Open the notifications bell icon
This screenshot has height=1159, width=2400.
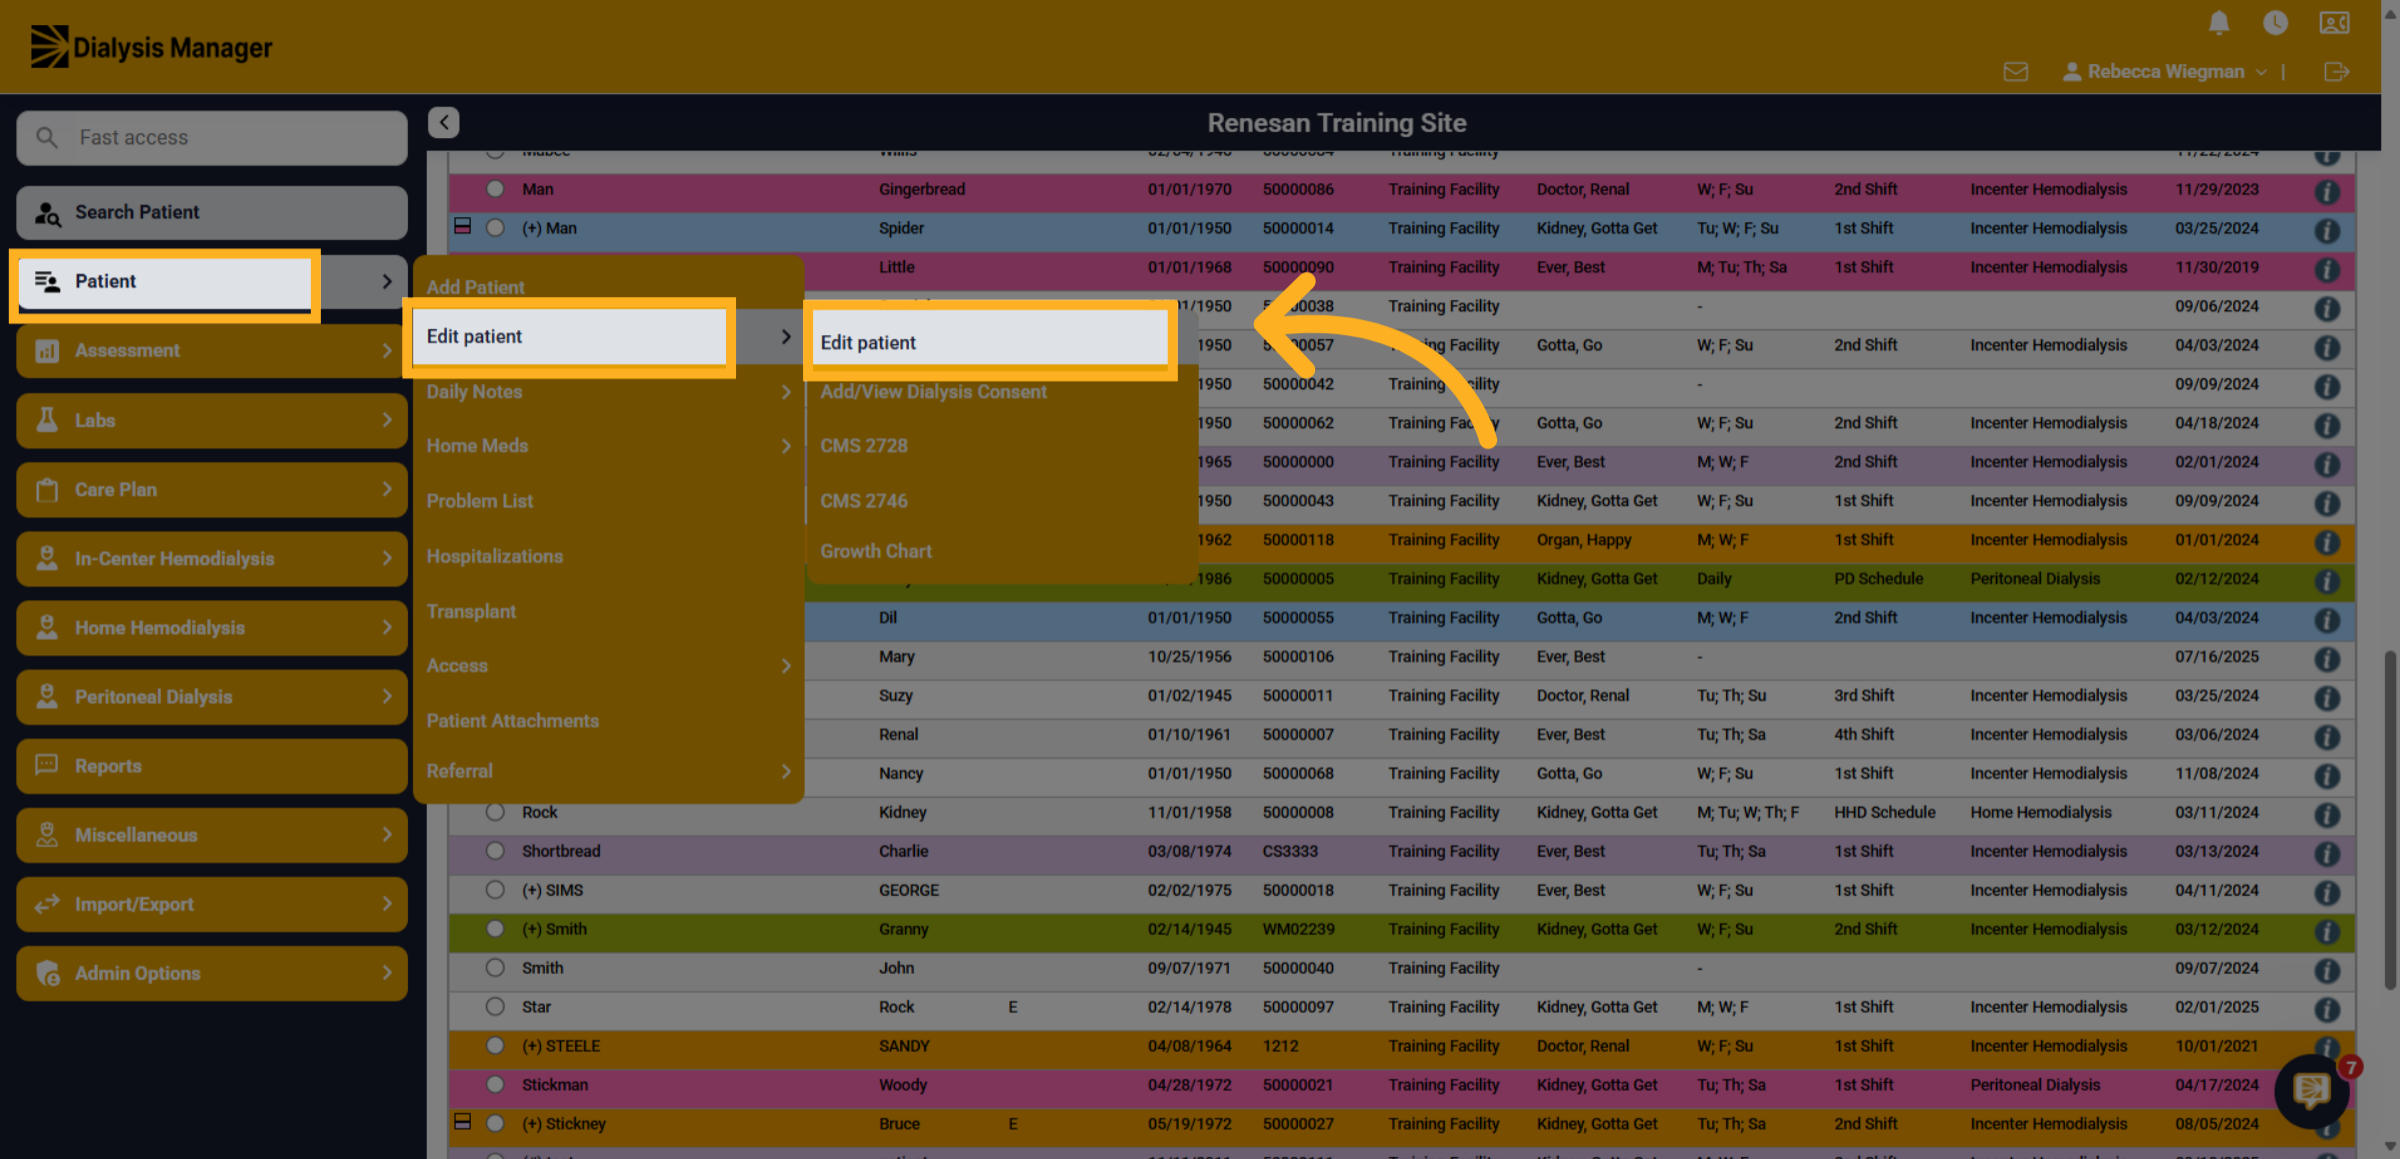point(2218,22)
